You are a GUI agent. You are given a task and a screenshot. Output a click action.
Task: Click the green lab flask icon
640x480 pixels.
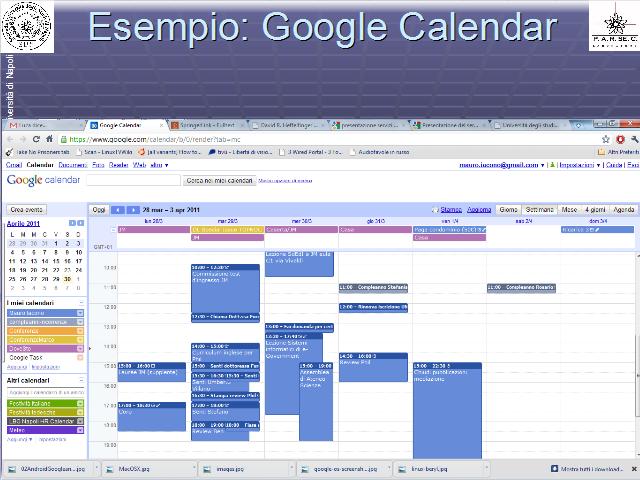[x=553, y=165]
